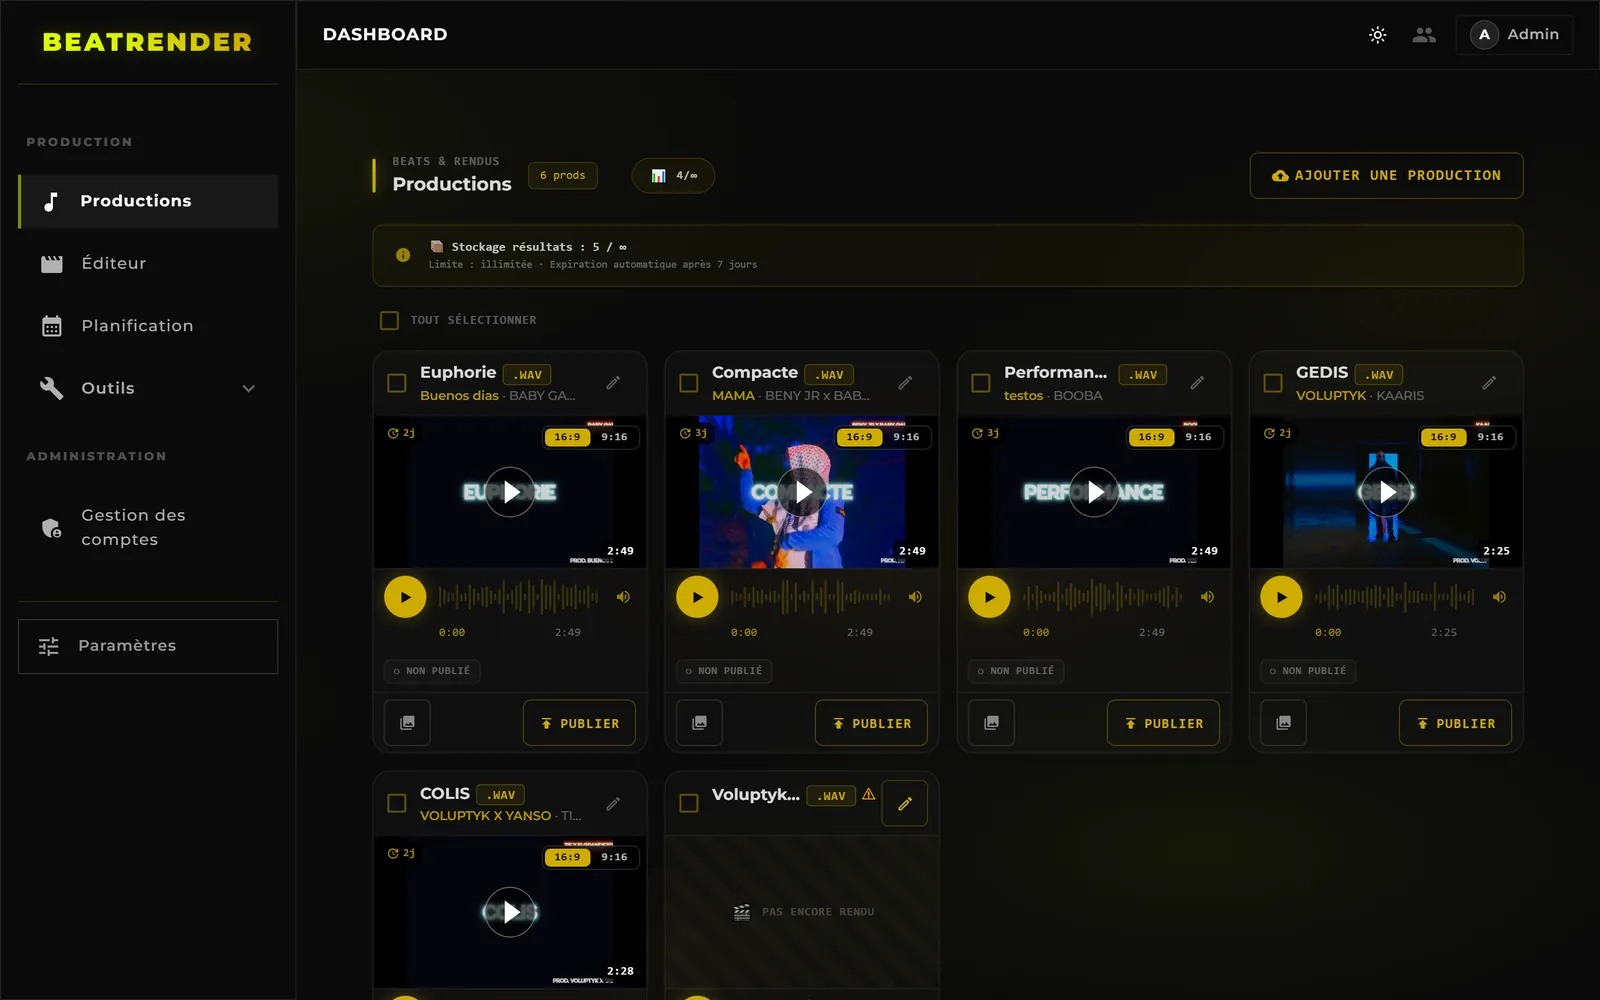Select the Performance card checkbox
Screen dimensions: 1600x1000
[x=981, y=383]
